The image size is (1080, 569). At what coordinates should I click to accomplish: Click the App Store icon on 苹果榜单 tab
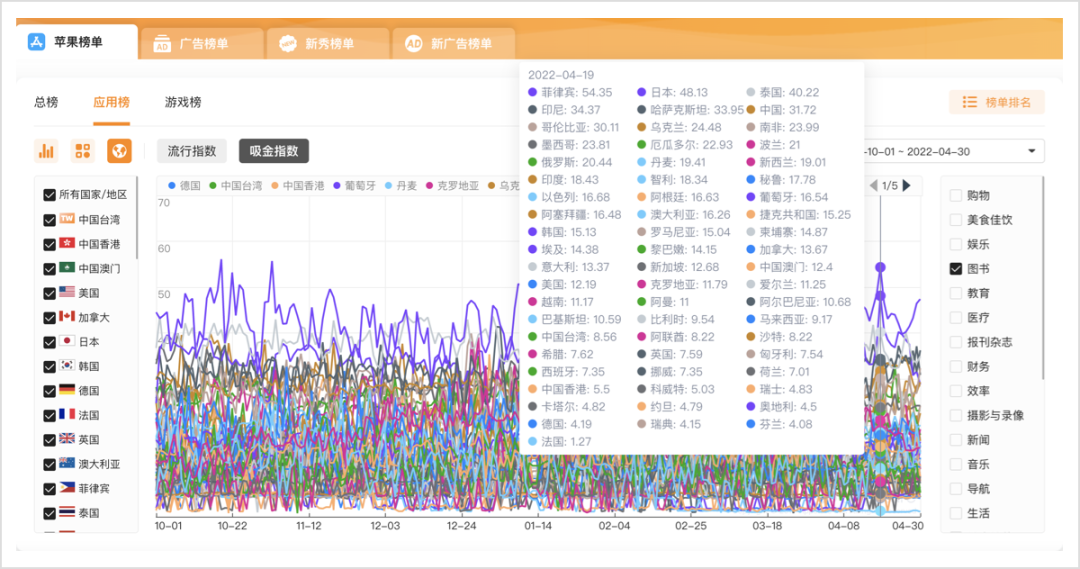point(36,42)
